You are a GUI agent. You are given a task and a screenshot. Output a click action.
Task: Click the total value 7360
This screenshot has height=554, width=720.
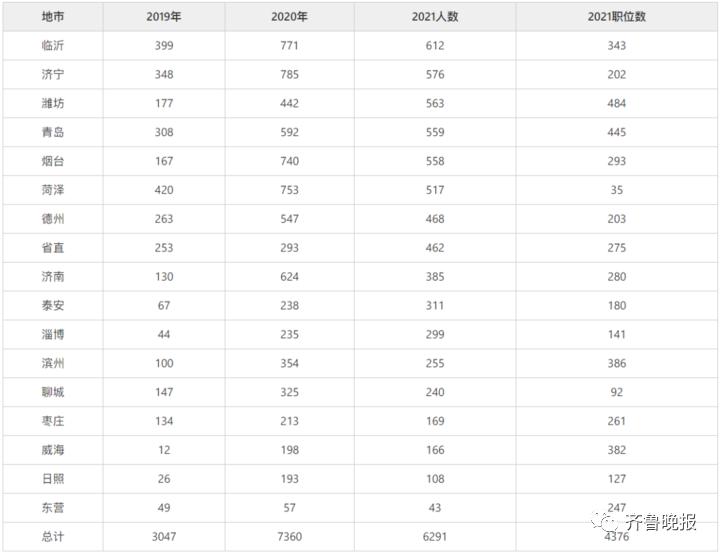coord(289,537)
